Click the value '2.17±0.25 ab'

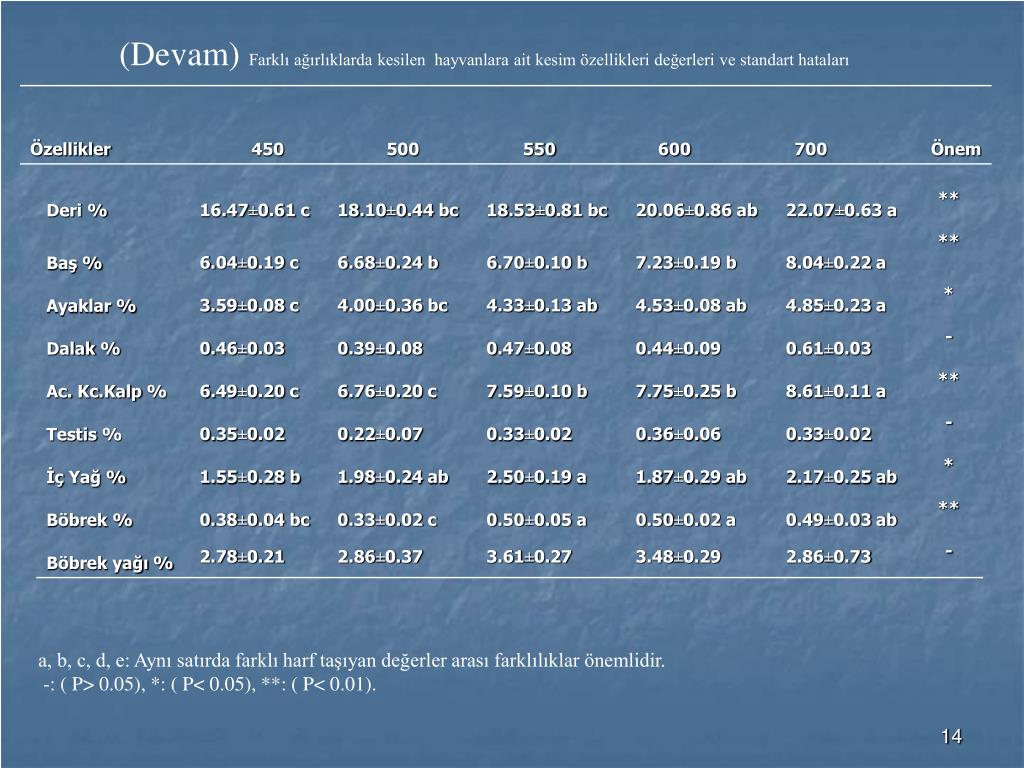pyautogui.click(x=841, y=477)
